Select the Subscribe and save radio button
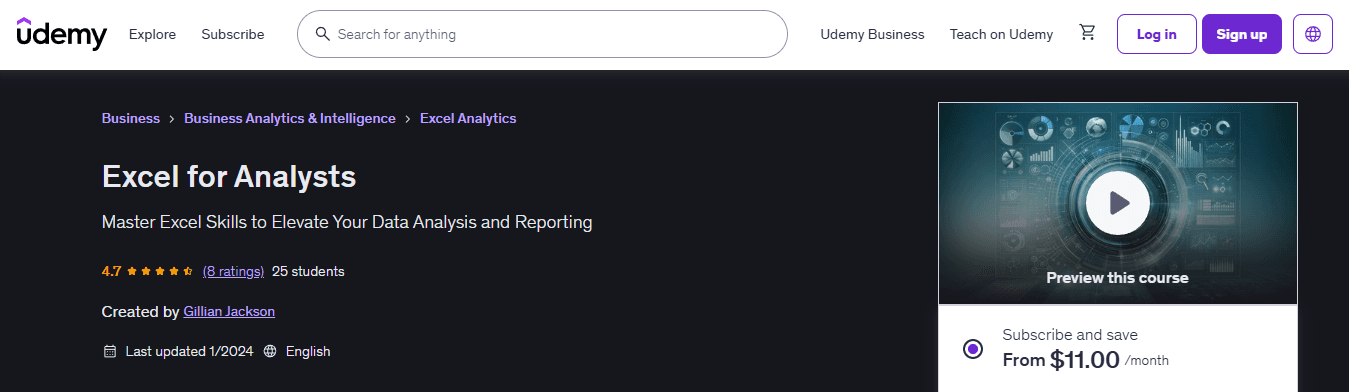The image size is (1349, 392). tap(972, 348)
